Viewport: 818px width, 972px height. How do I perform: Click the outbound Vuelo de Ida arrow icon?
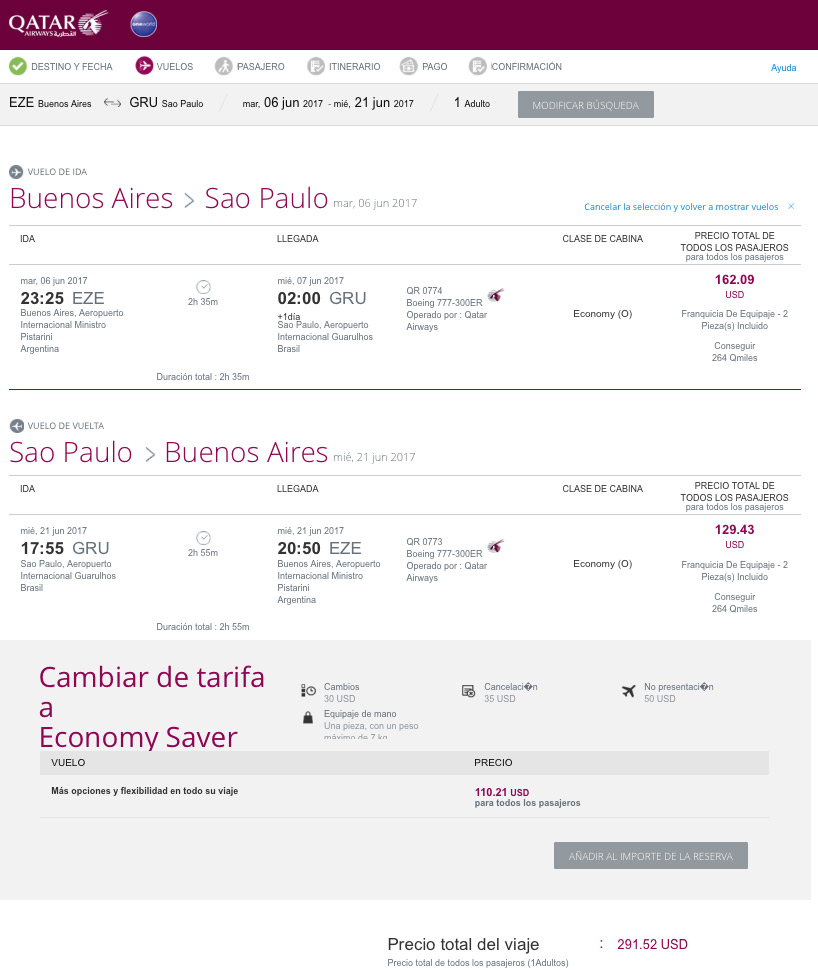[16, 172]
